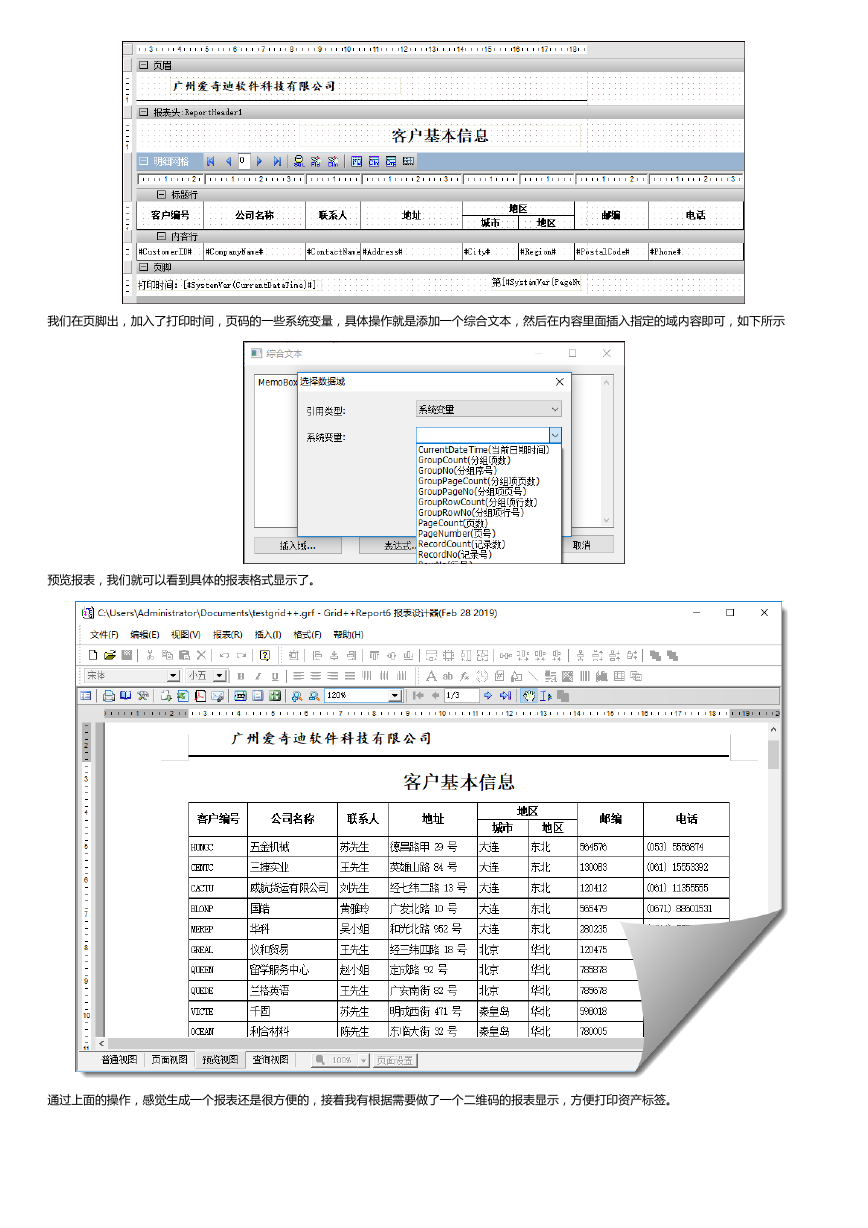Click the 页面设置 button

pyautogui.click(x=395, y=1059)
